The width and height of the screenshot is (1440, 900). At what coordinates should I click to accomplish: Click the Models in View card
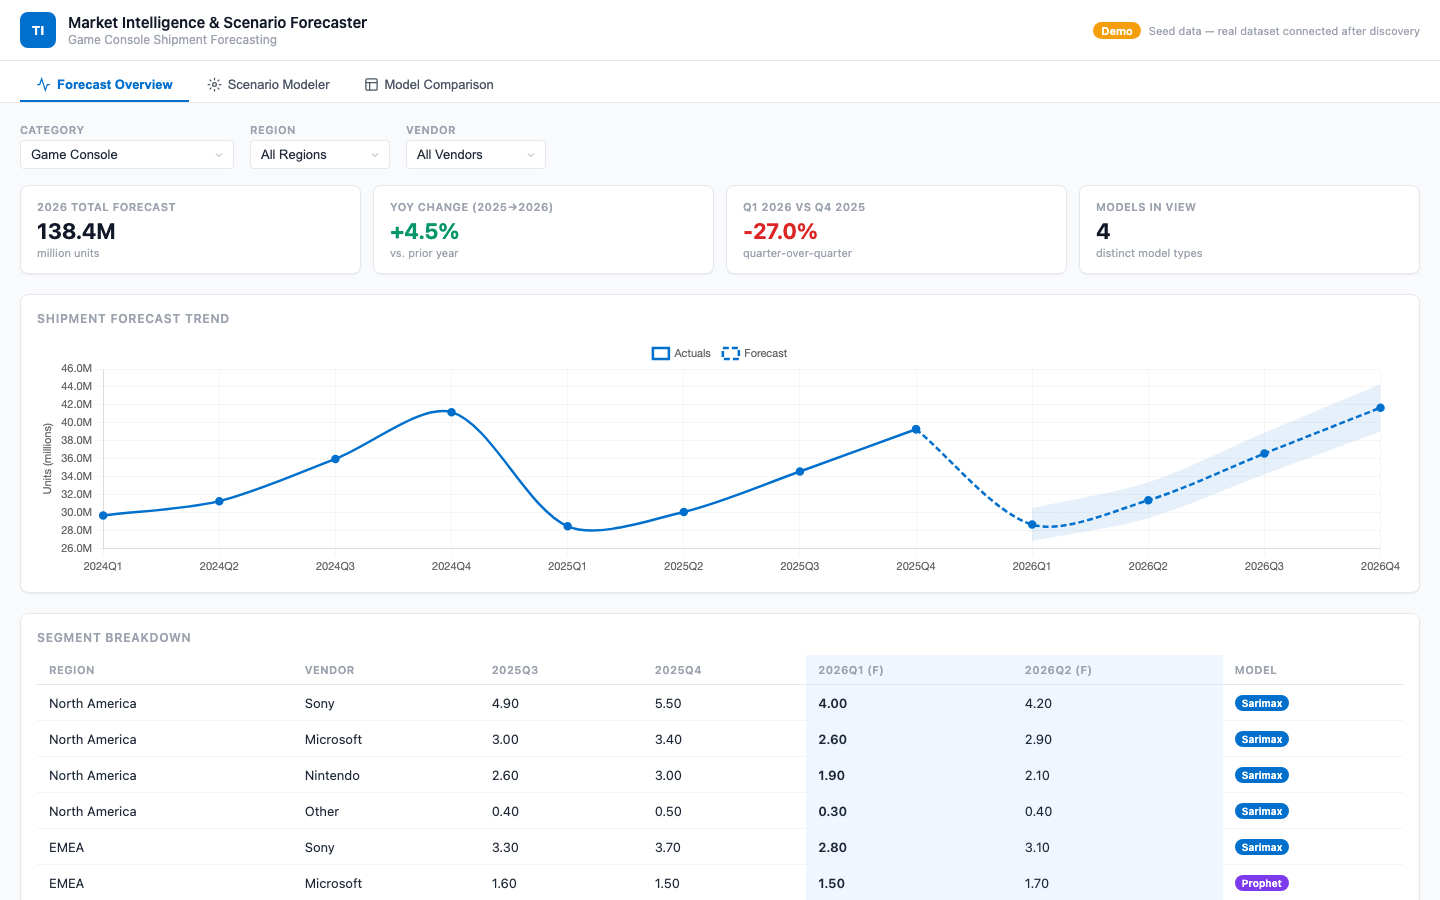[x=1249, y=229]
